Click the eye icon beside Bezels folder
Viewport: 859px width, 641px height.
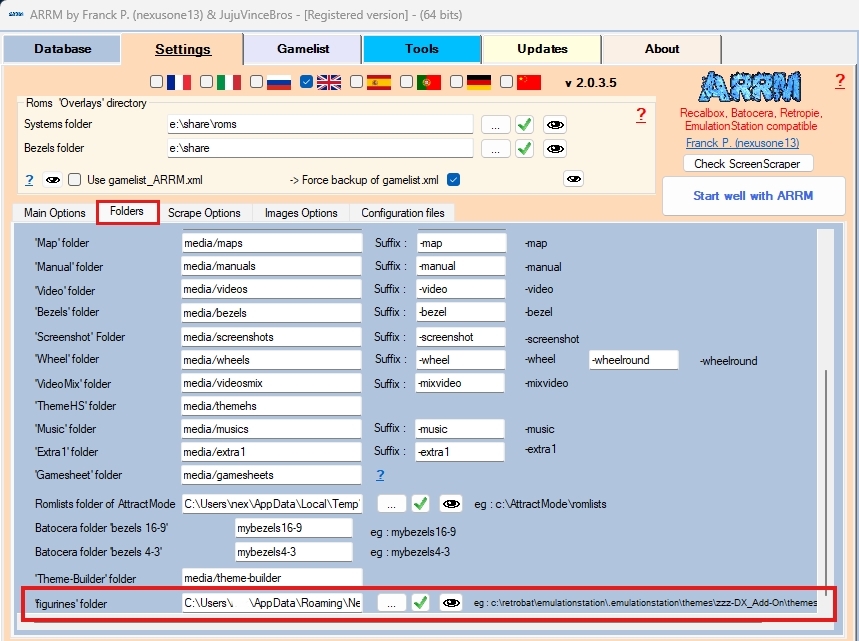point(555,148)
